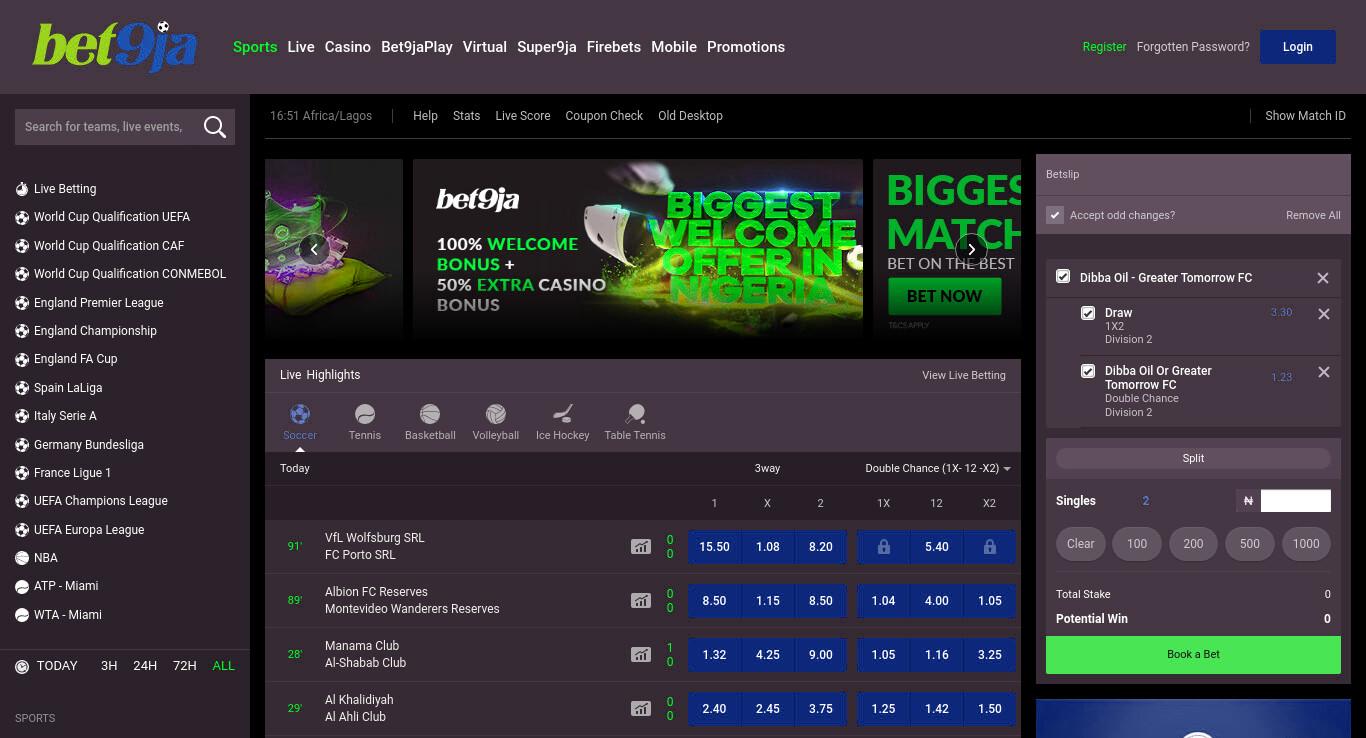The height and width of the screenshot is (738, 1366).
Task: Open stats icon for Manama Club match
Action: pos(641,655)
